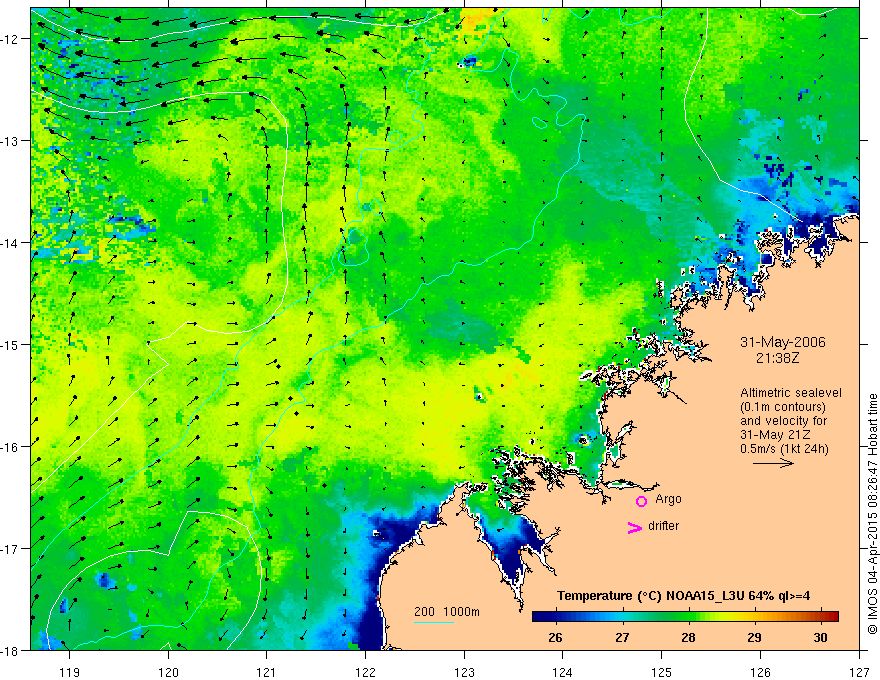Click longitude axis label 124
Image resolution: width=880 pixels, height=680 pixels.
[563, 672]
